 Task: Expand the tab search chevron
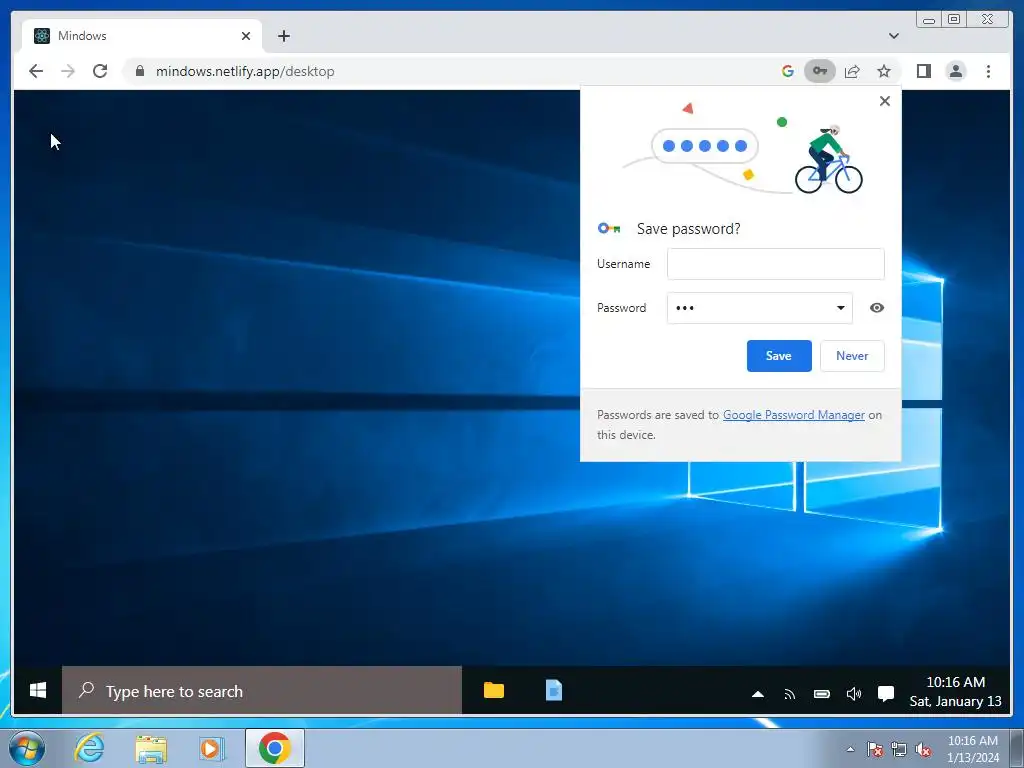pyautogui.click(x=893, y=36)
